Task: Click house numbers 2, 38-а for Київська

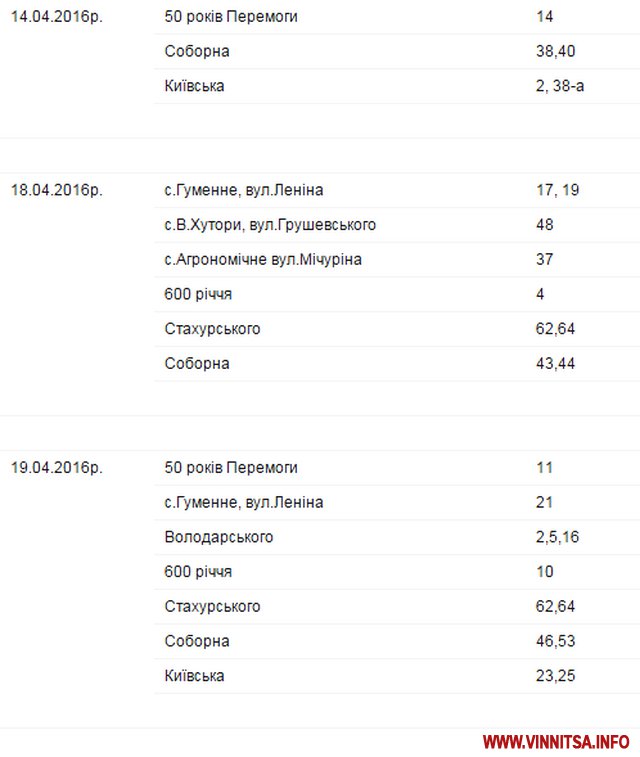Action: coord(560,86)
